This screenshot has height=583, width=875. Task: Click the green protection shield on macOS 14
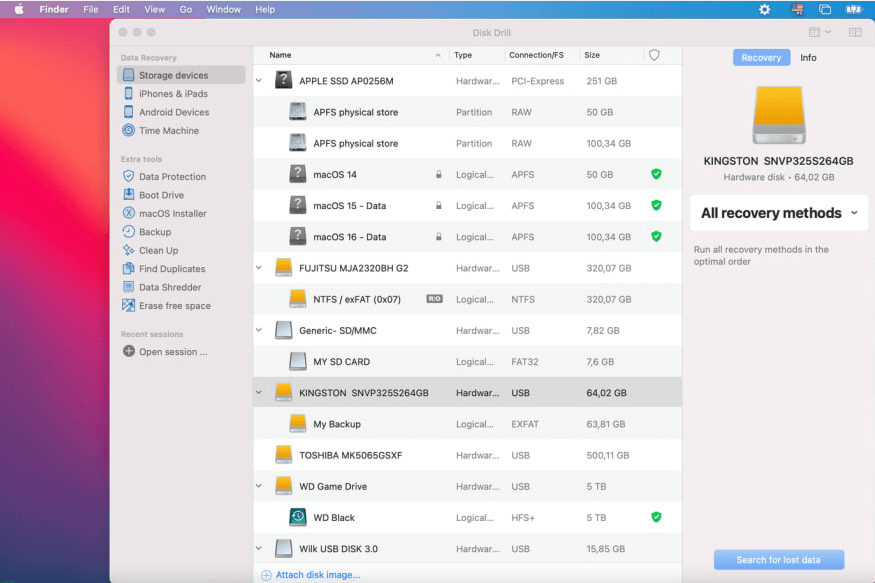pyautogui.click(x=657, y=174)
